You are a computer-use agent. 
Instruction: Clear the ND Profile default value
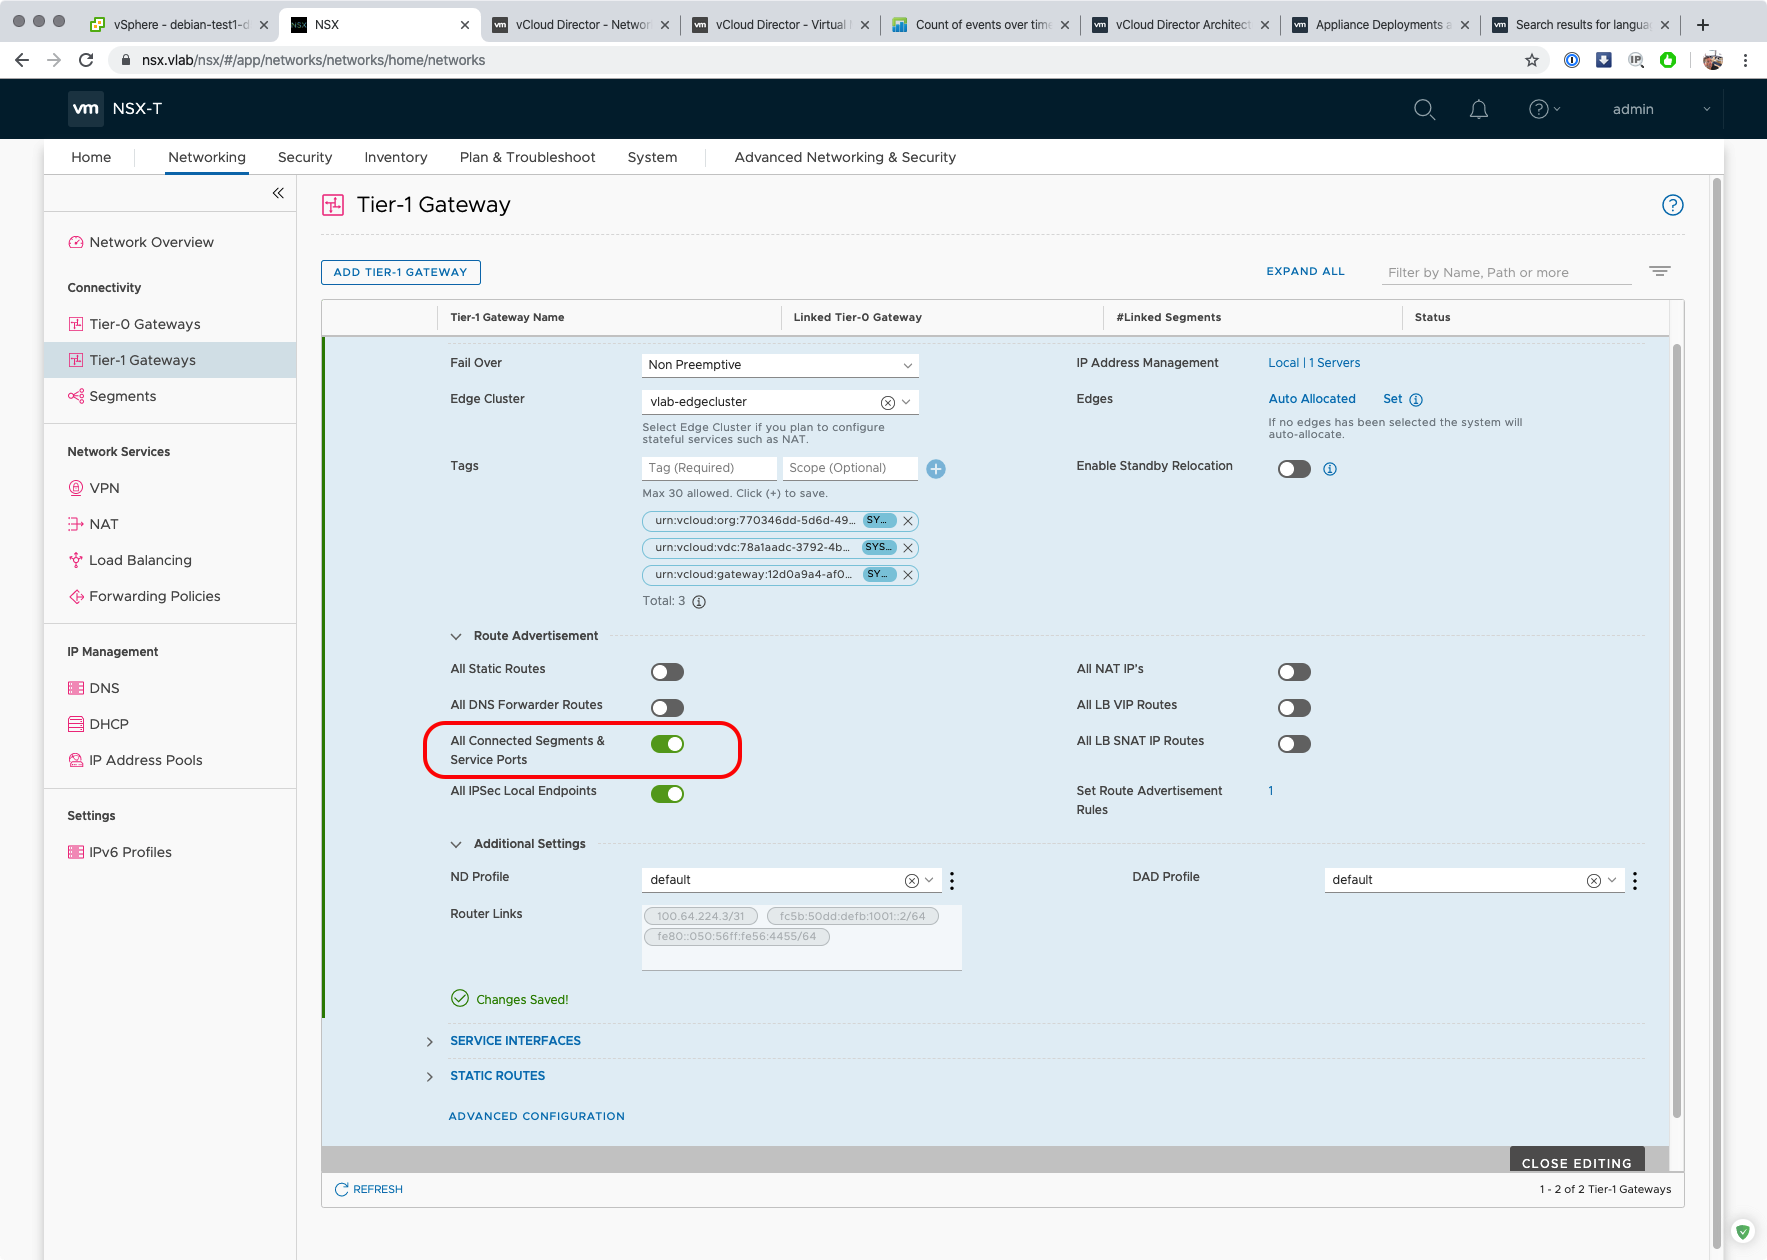(x=912, y=880)
